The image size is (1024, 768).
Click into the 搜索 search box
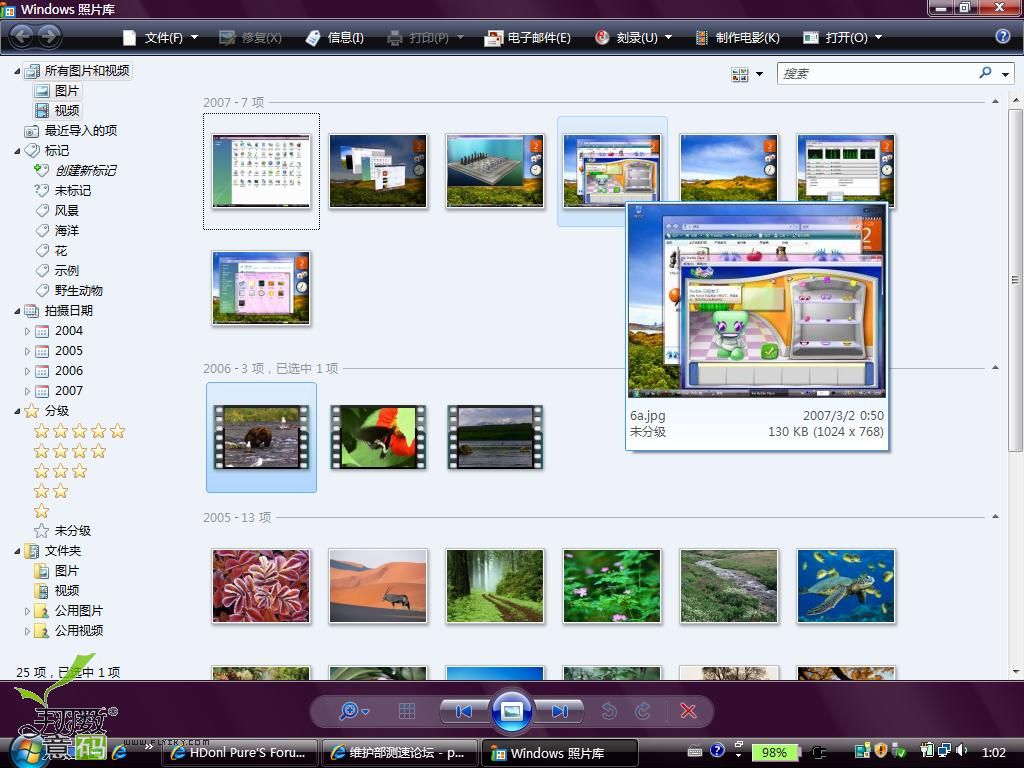(876, 73)
